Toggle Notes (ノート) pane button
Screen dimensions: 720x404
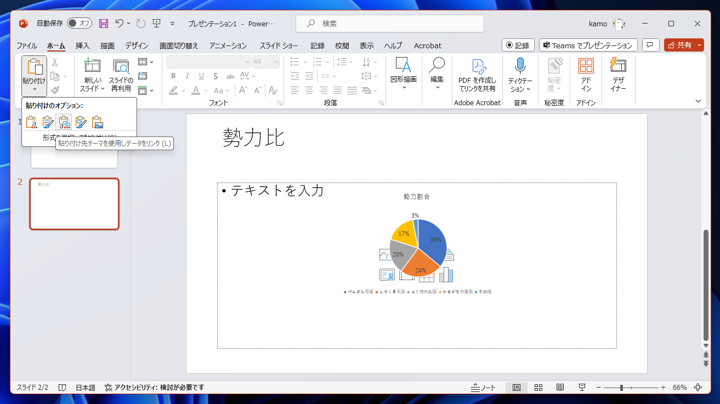tap(484, 387)
